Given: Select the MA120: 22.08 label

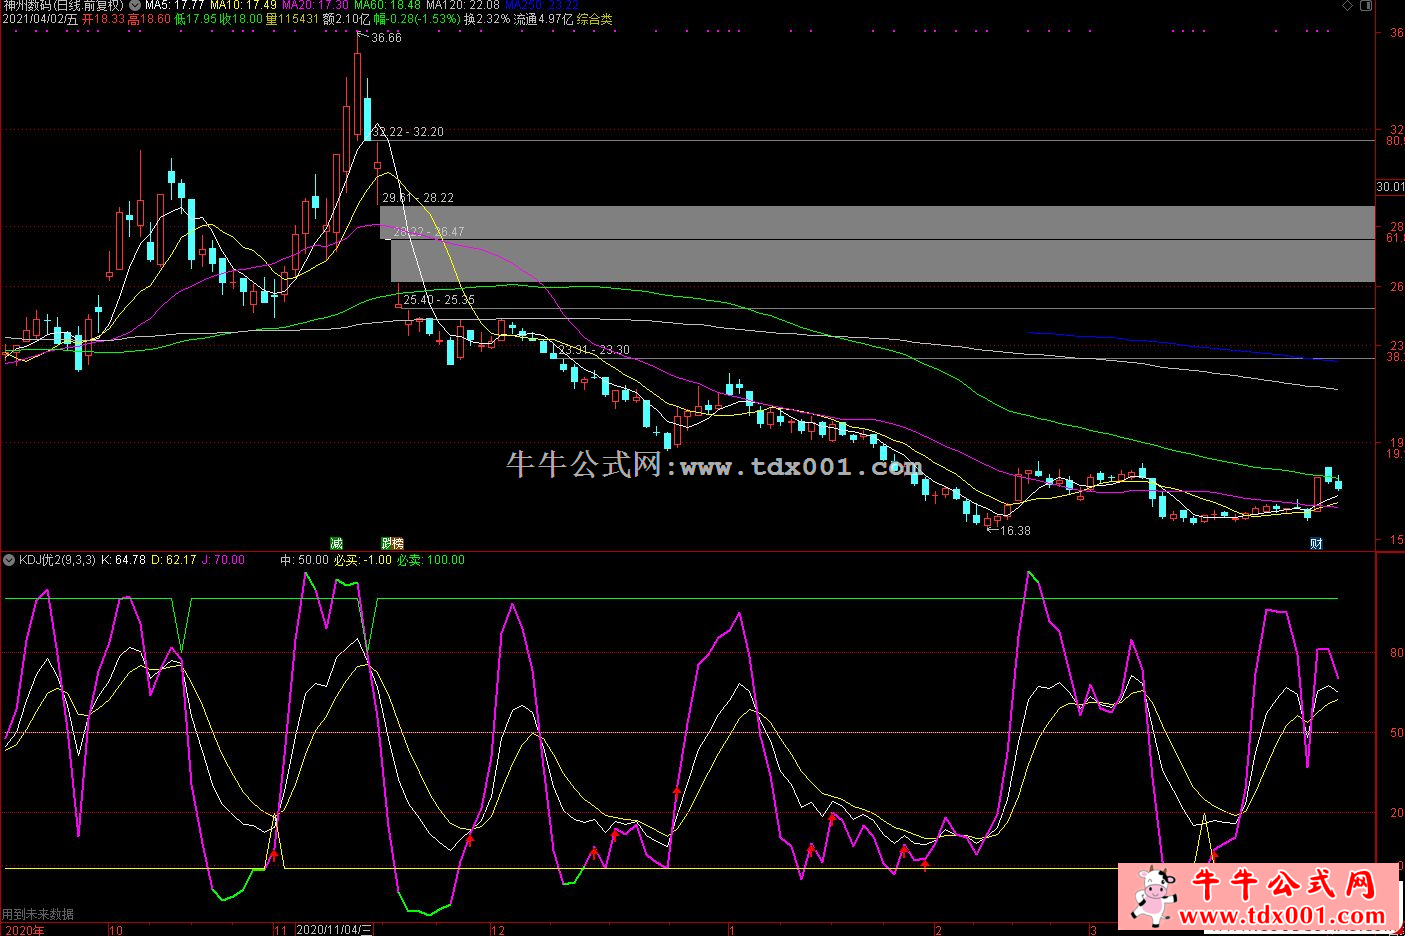Looking at the screenshot, I should 463,6.
